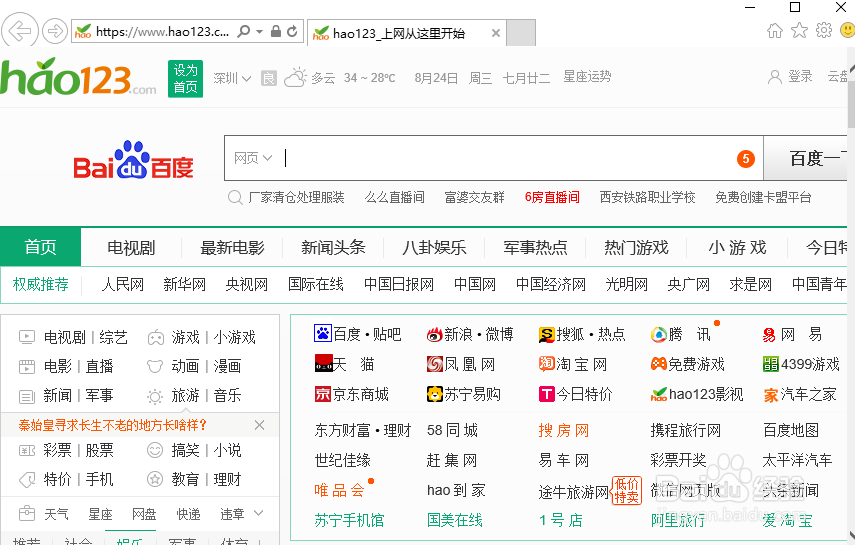Click the price tag icon next to 特价
Screen dimensions: 855x545
tap(27, 480)
